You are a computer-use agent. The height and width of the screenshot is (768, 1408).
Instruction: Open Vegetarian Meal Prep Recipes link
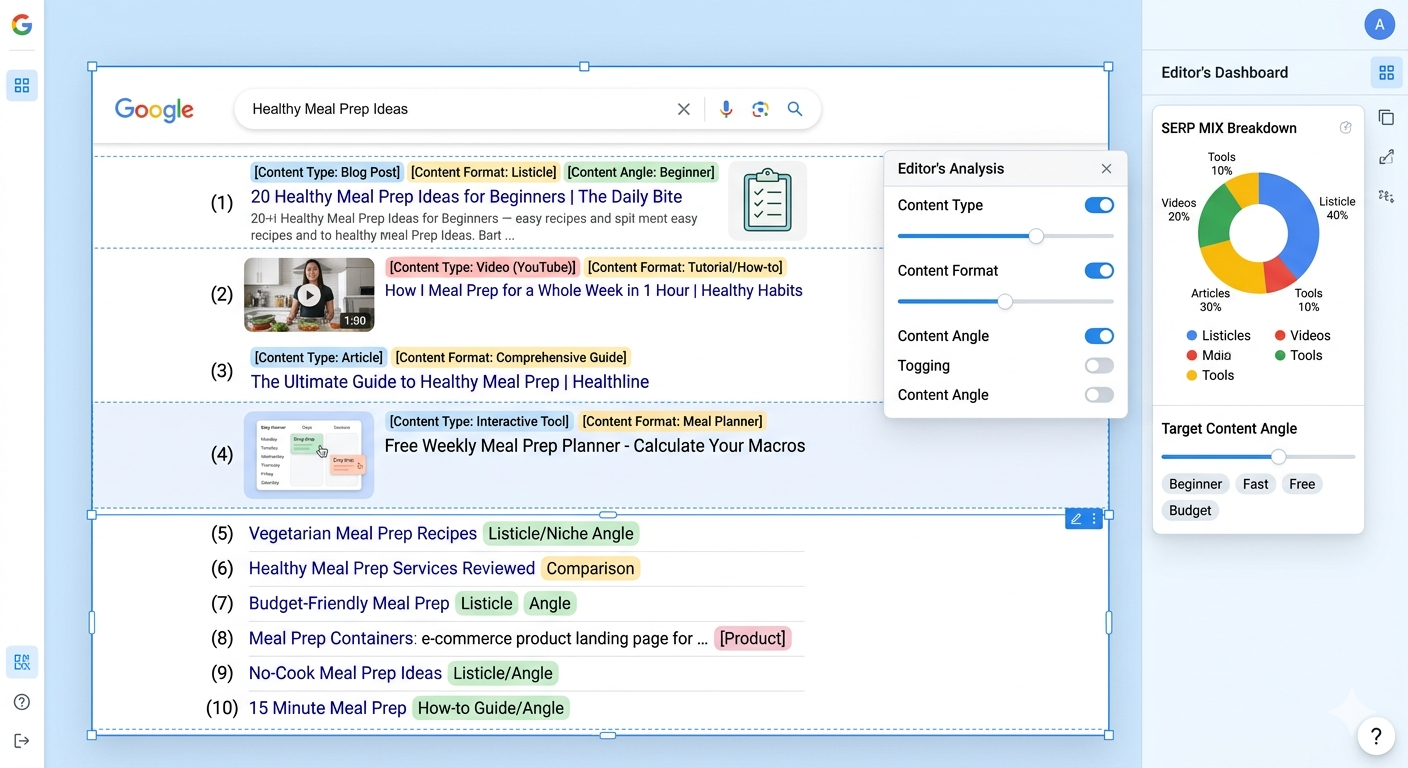[362, 534]
